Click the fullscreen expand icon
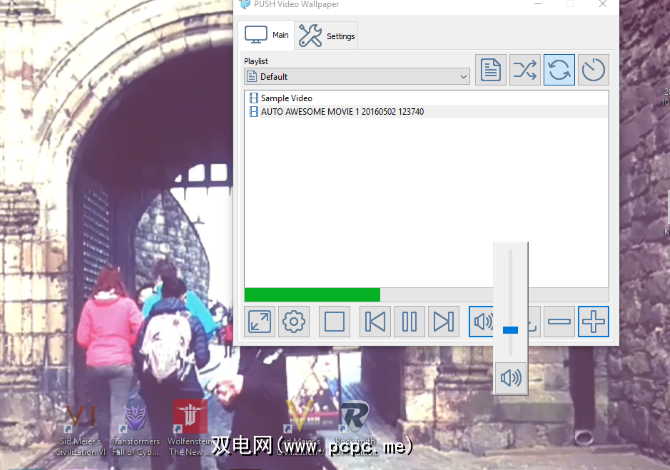 tap(260, 321)
